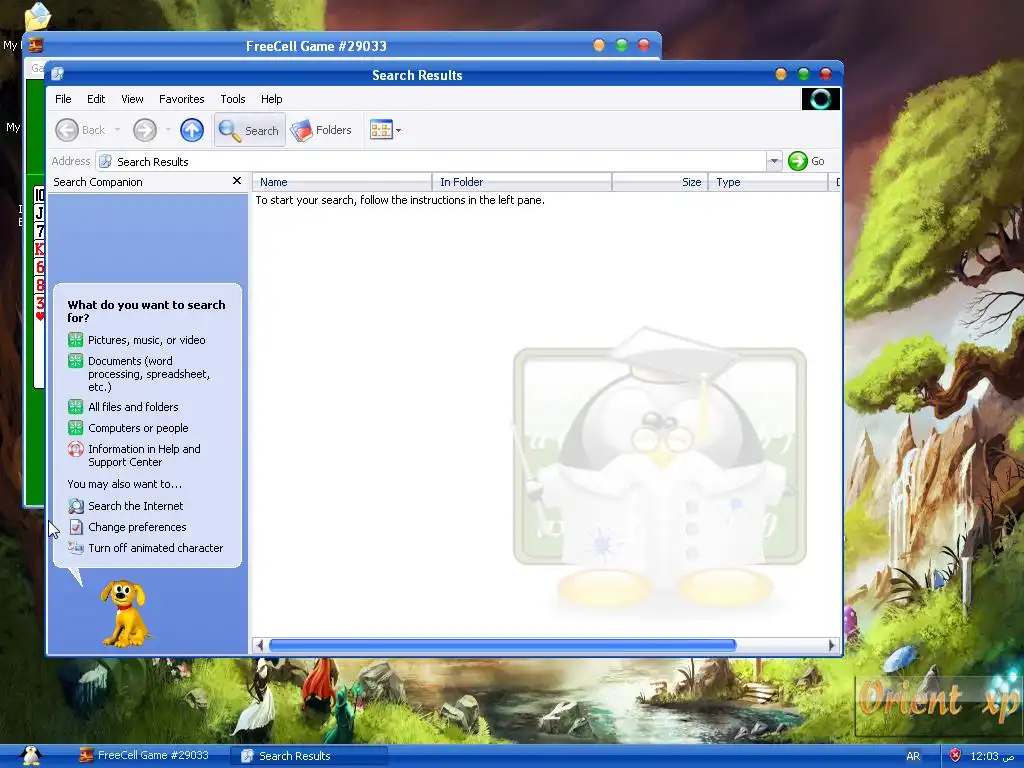Click the penguin Start button

pos(31,755)
